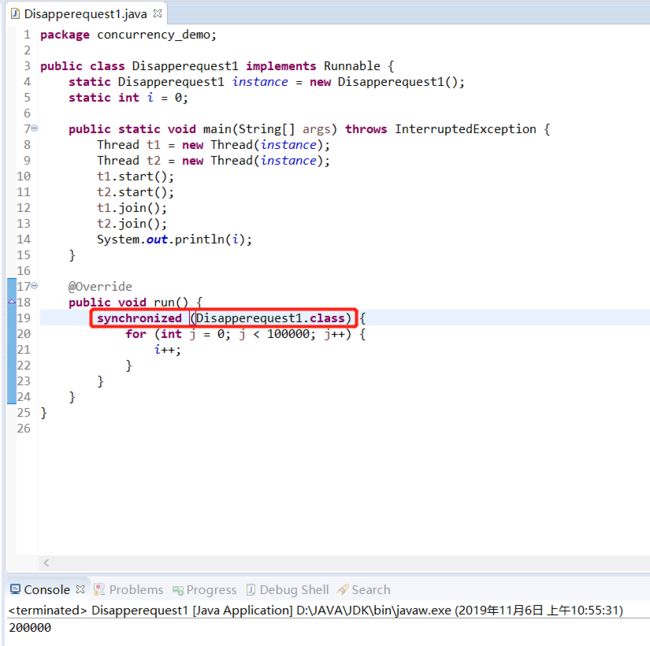Click line number 26 in the gutter
This screenshot has height=646, width=650.
(24, 428)
